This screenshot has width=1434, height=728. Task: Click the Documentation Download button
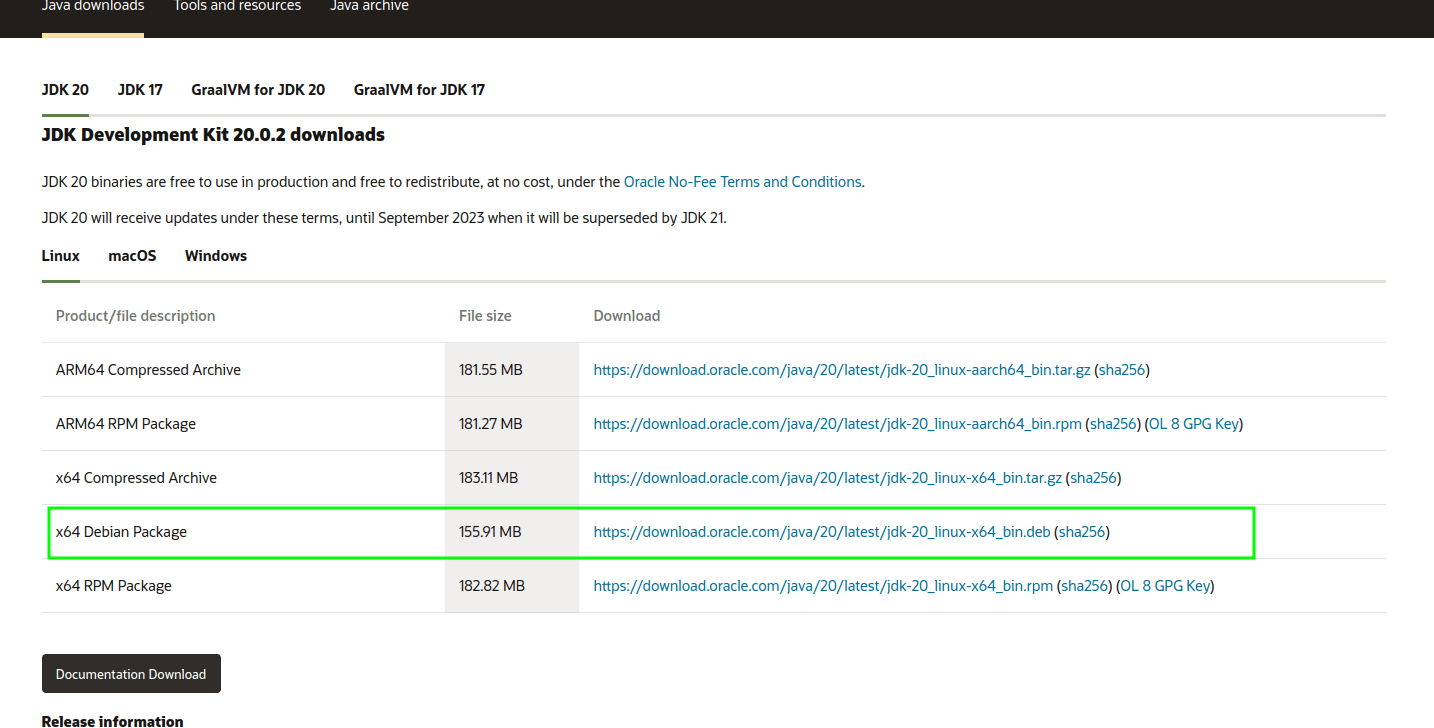(131, 674)
